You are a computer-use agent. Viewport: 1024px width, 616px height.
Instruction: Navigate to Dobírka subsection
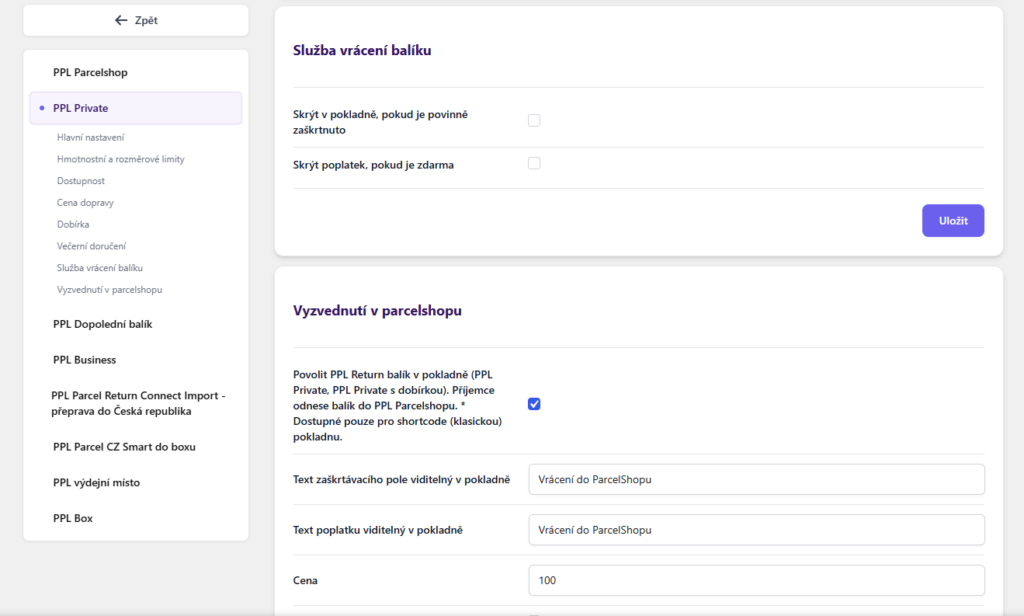[x=73, y=224]
